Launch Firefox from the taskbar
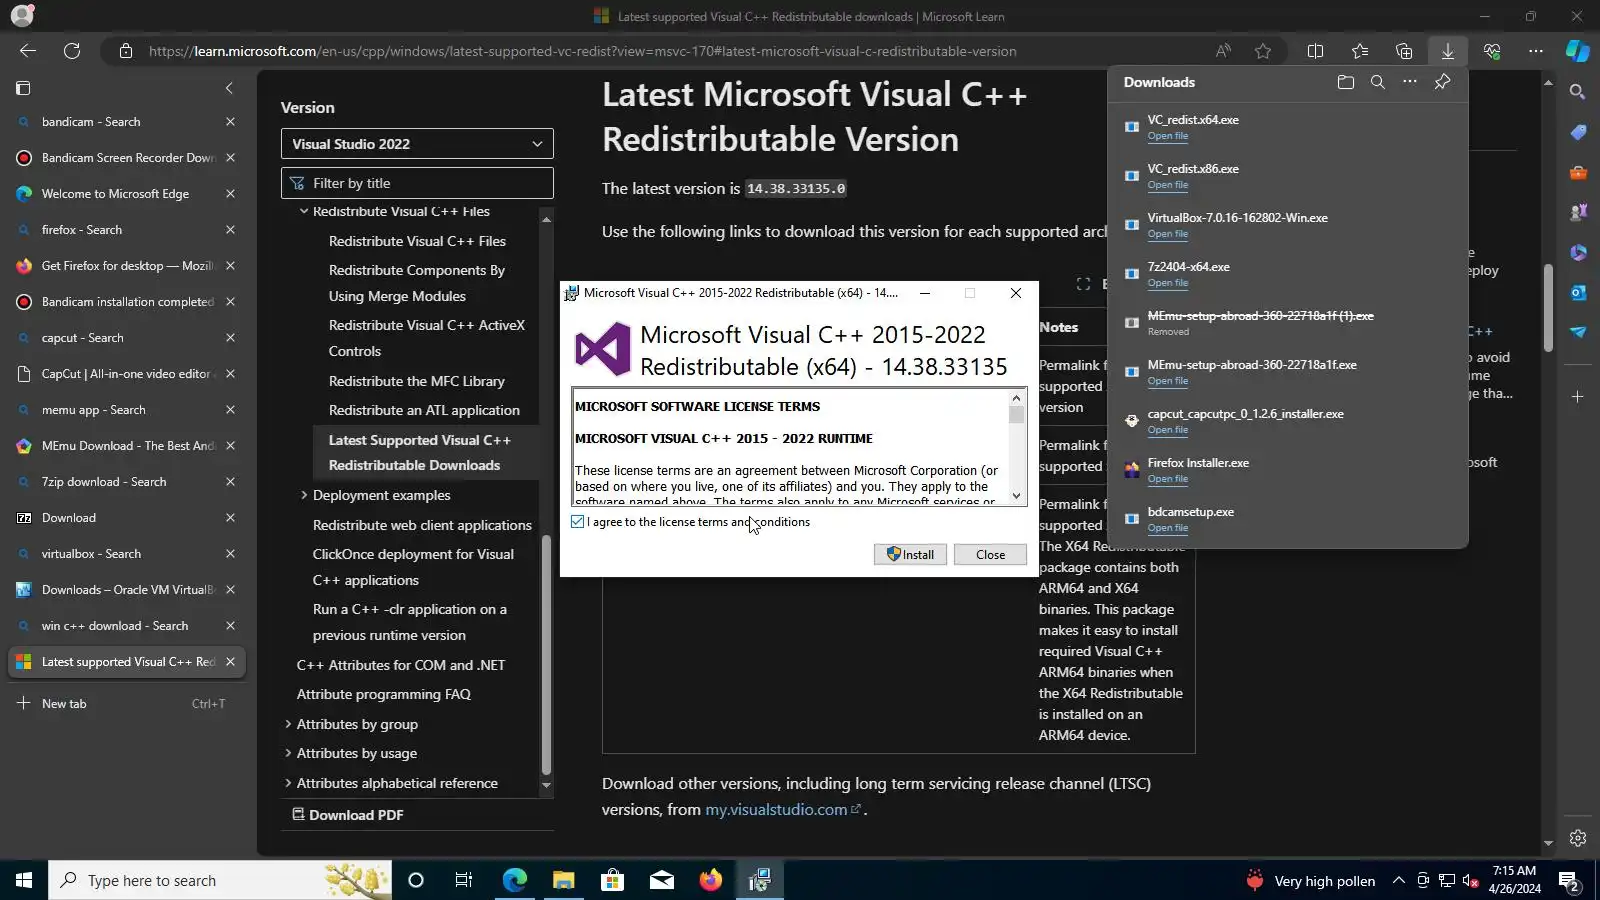 pos(711,880)
